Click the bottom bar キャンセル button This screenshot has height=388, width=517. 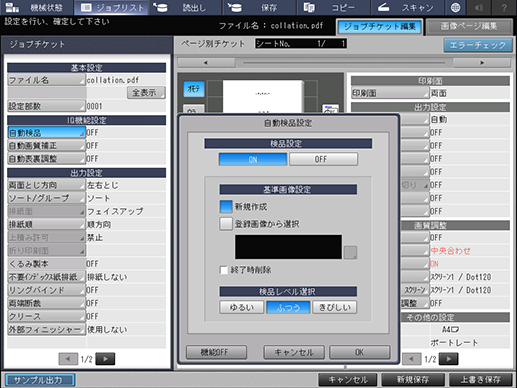coord(348,380)
